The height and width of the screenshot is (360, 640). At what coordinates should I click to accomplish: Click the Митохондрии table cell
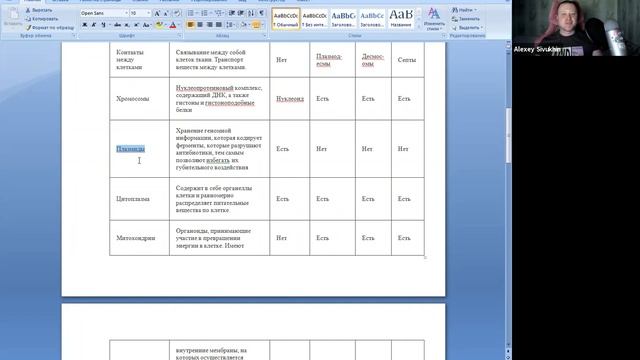click(x=139, y=238)
